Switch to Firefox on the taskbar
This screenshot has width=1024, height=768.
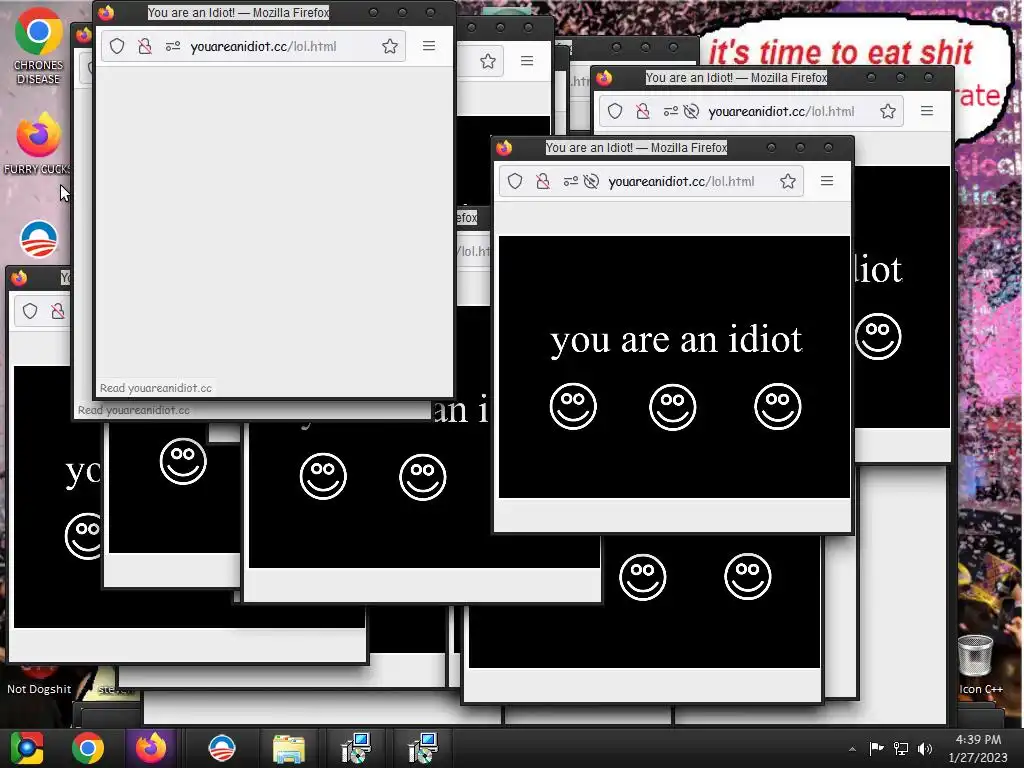[151, 748]
